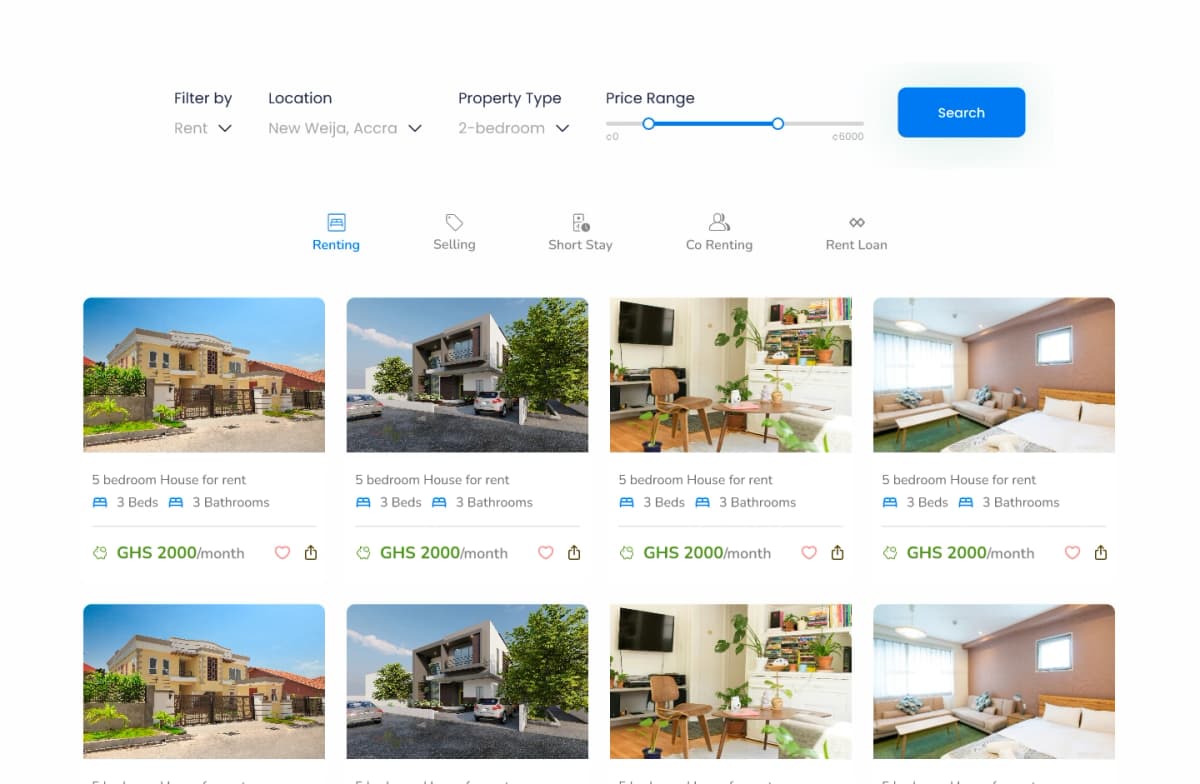Click the bathroom icon on the top-row yellow mansion card
This screenshot has width=1200, height=784.
pos(176,502)
